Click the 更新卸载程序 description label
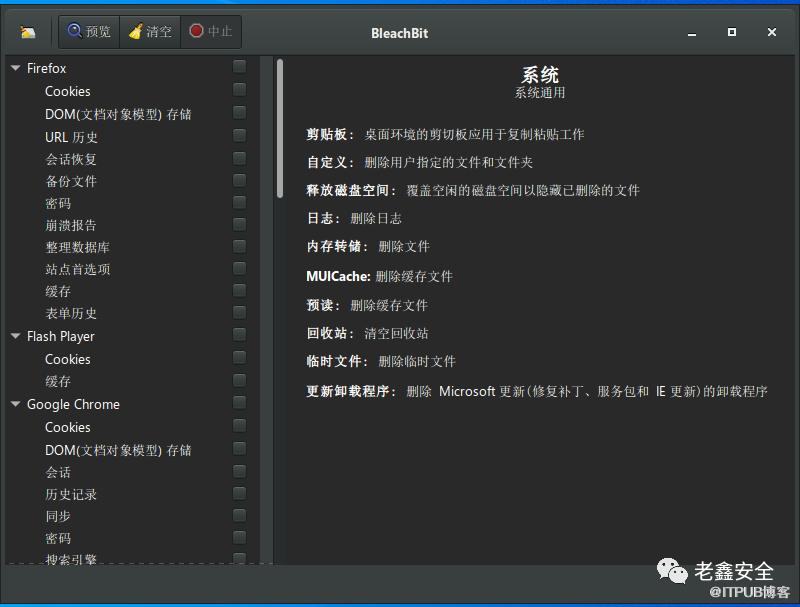800x607 pixels. pyautogui.click(x=351, y=392)
